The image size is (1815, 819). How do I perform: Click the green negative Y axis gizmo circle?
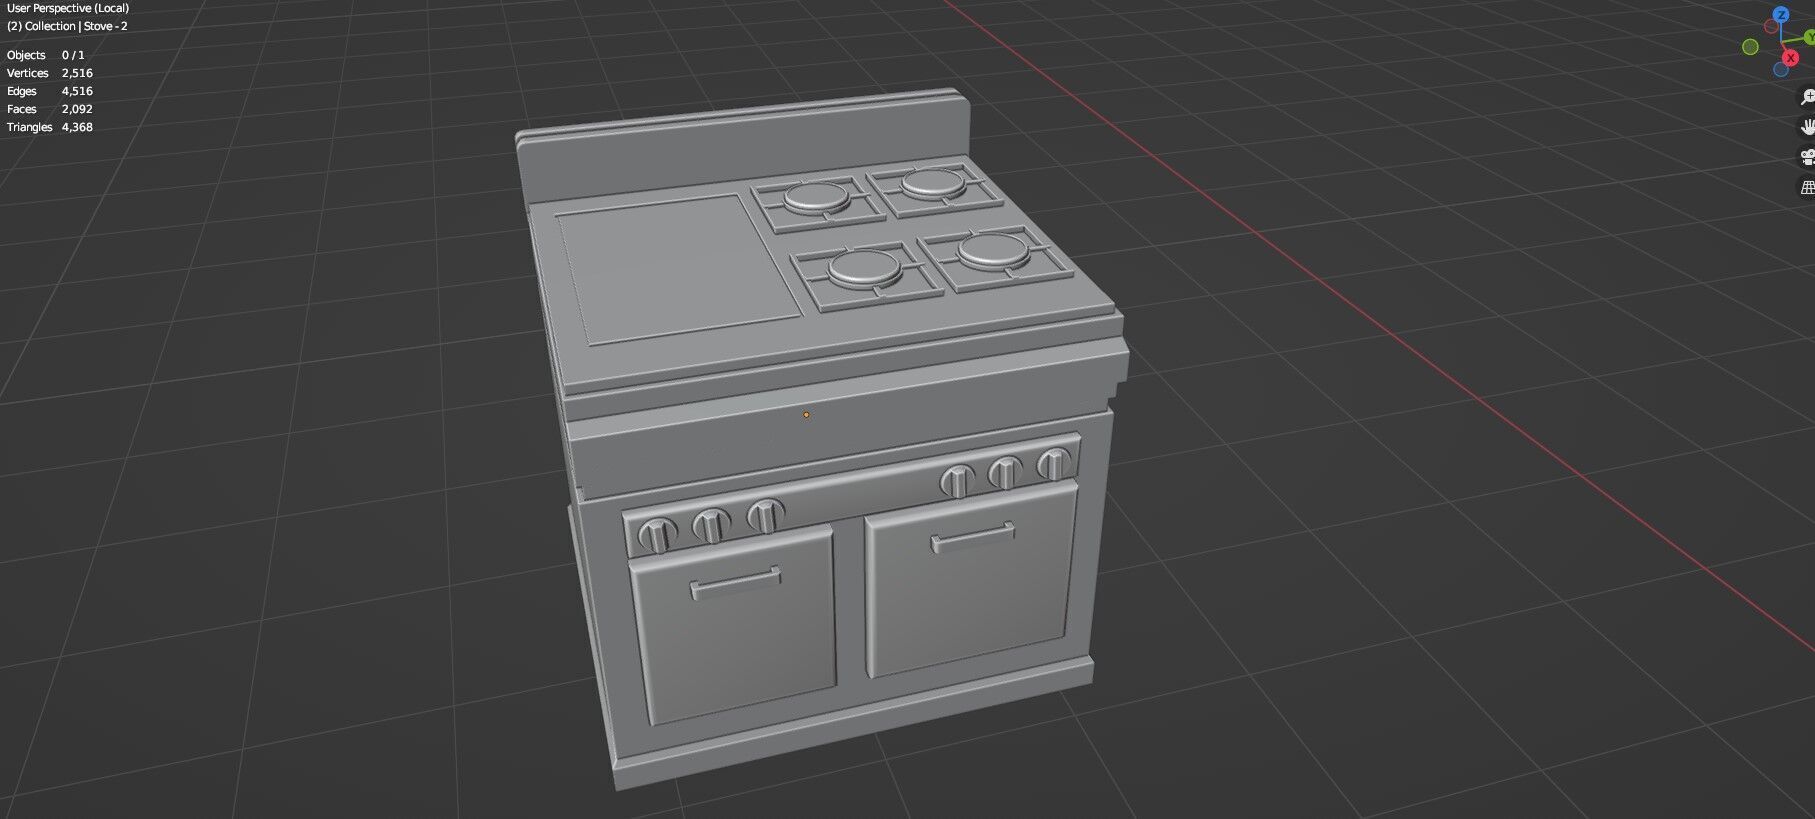(1750, 47)
